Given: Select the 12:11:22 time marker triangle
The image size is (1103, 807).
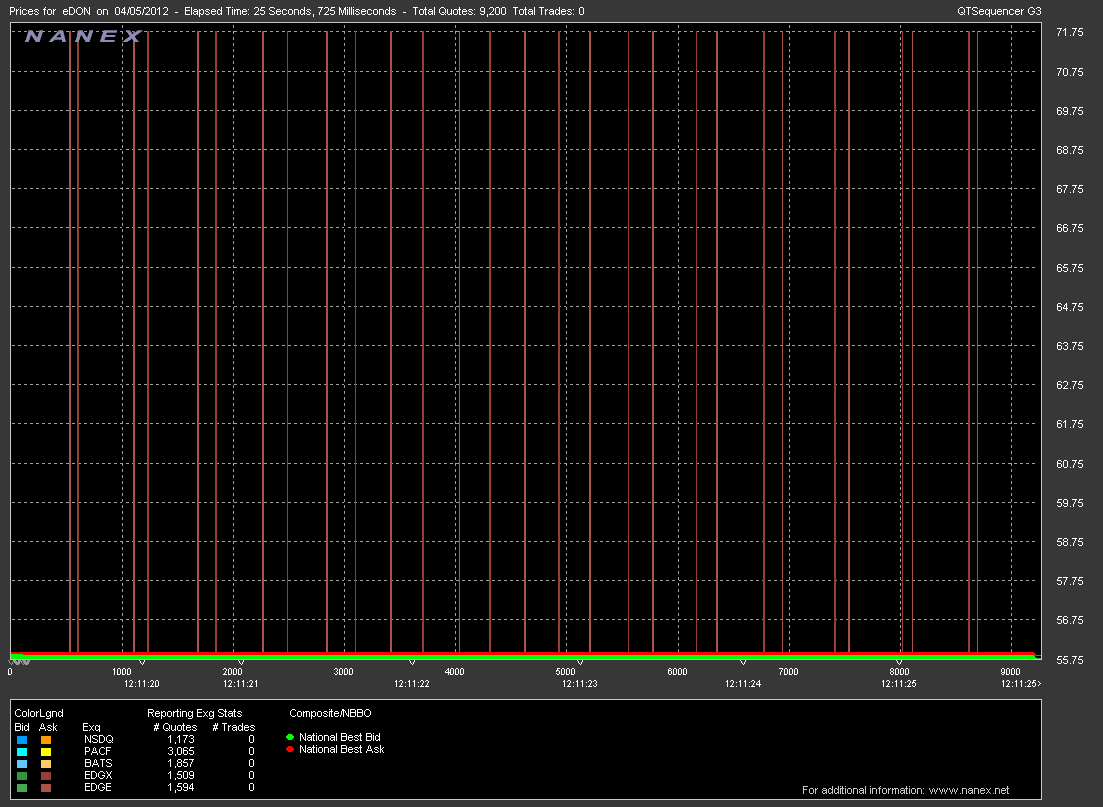Looking at the screenshot, I should coord(412,663).
